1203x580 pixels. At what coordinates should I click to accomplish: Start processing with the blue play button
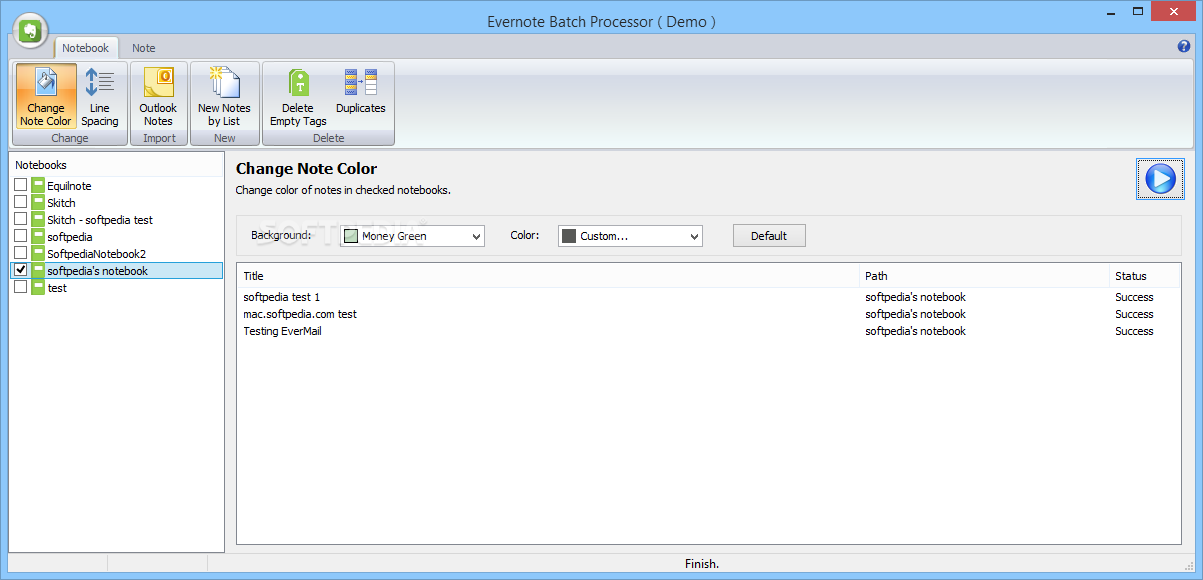(1160, 179)
